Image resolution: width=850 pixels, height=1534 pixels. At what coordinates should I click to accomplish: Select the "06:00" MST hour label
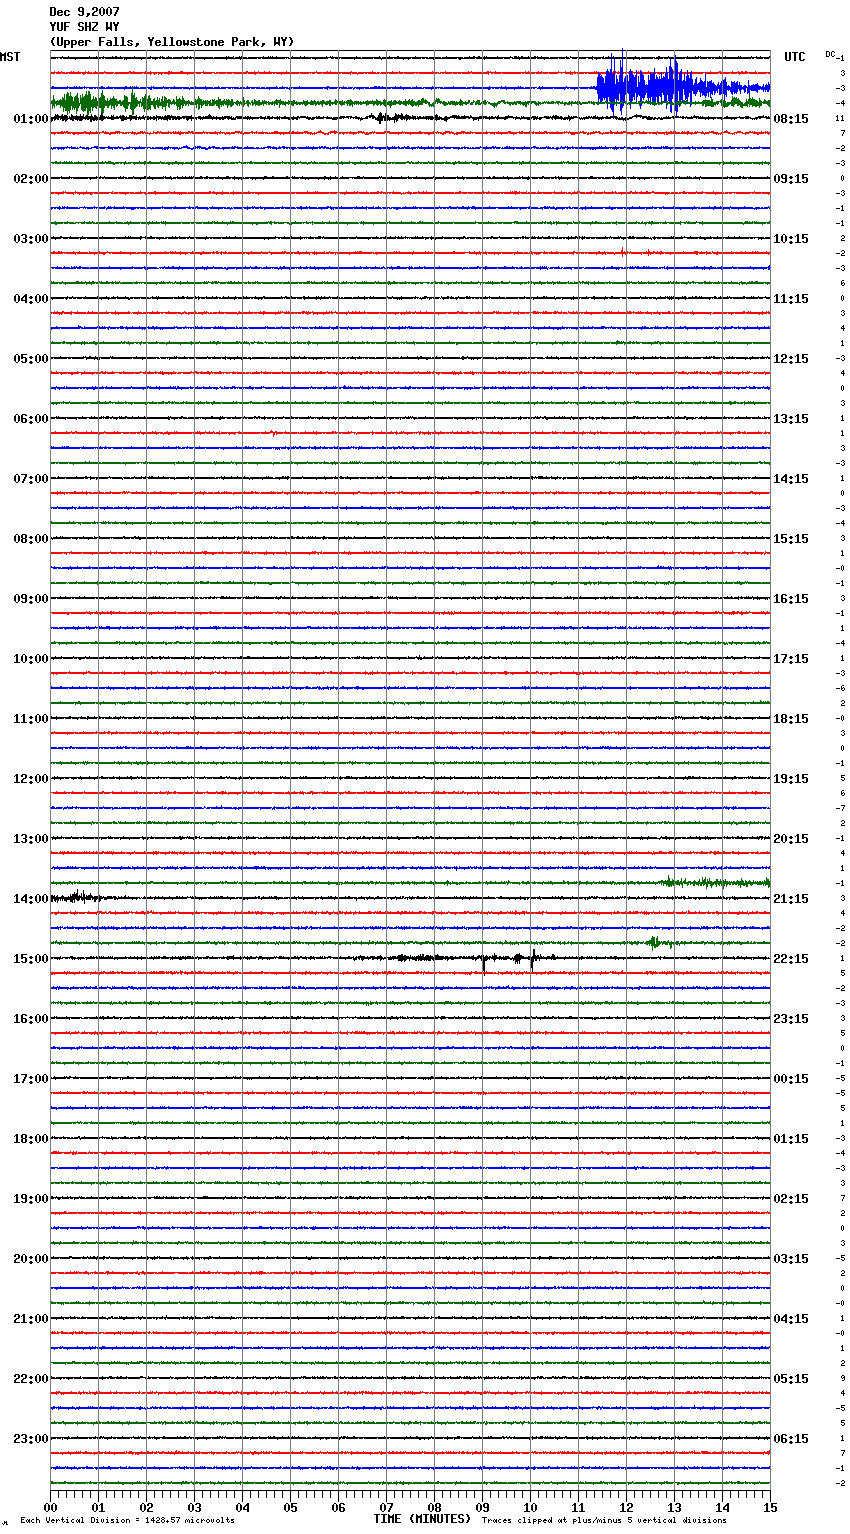pyautogui.click(x=31, y=419)
